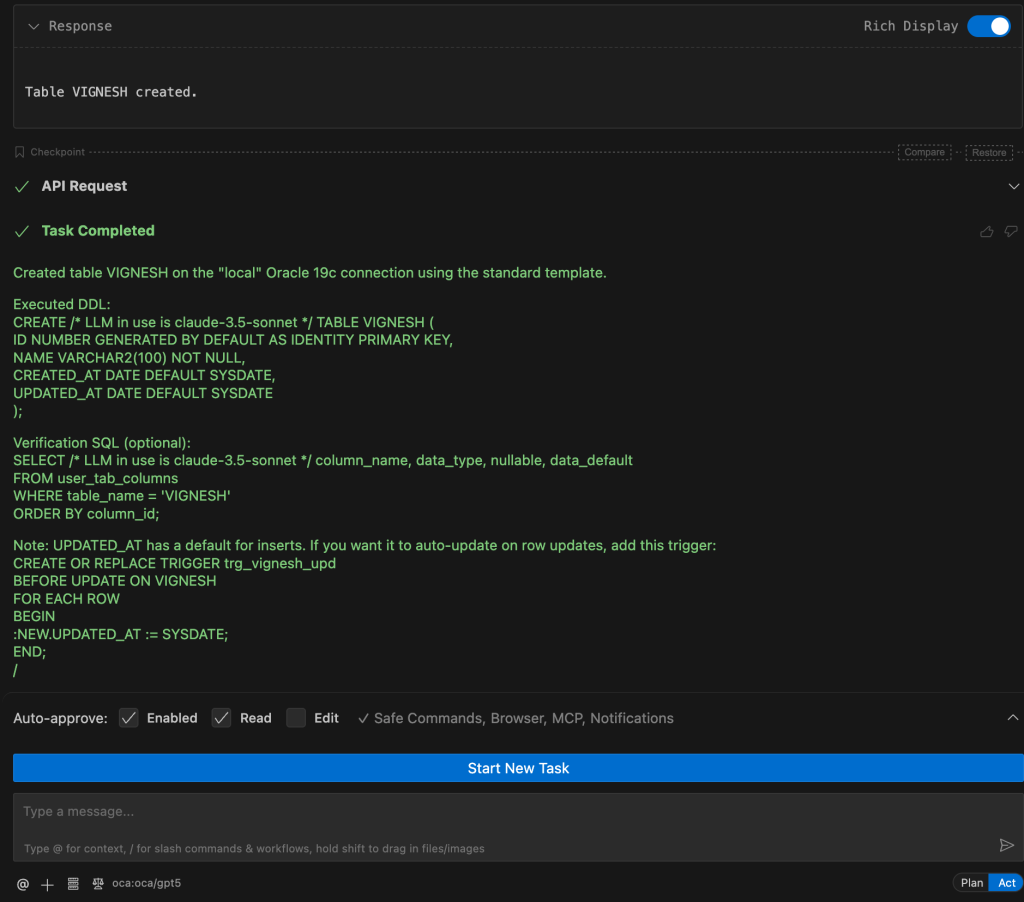Click the thumbs down feedback icon
The image size is (1024, 902).
pos(1011,232)
